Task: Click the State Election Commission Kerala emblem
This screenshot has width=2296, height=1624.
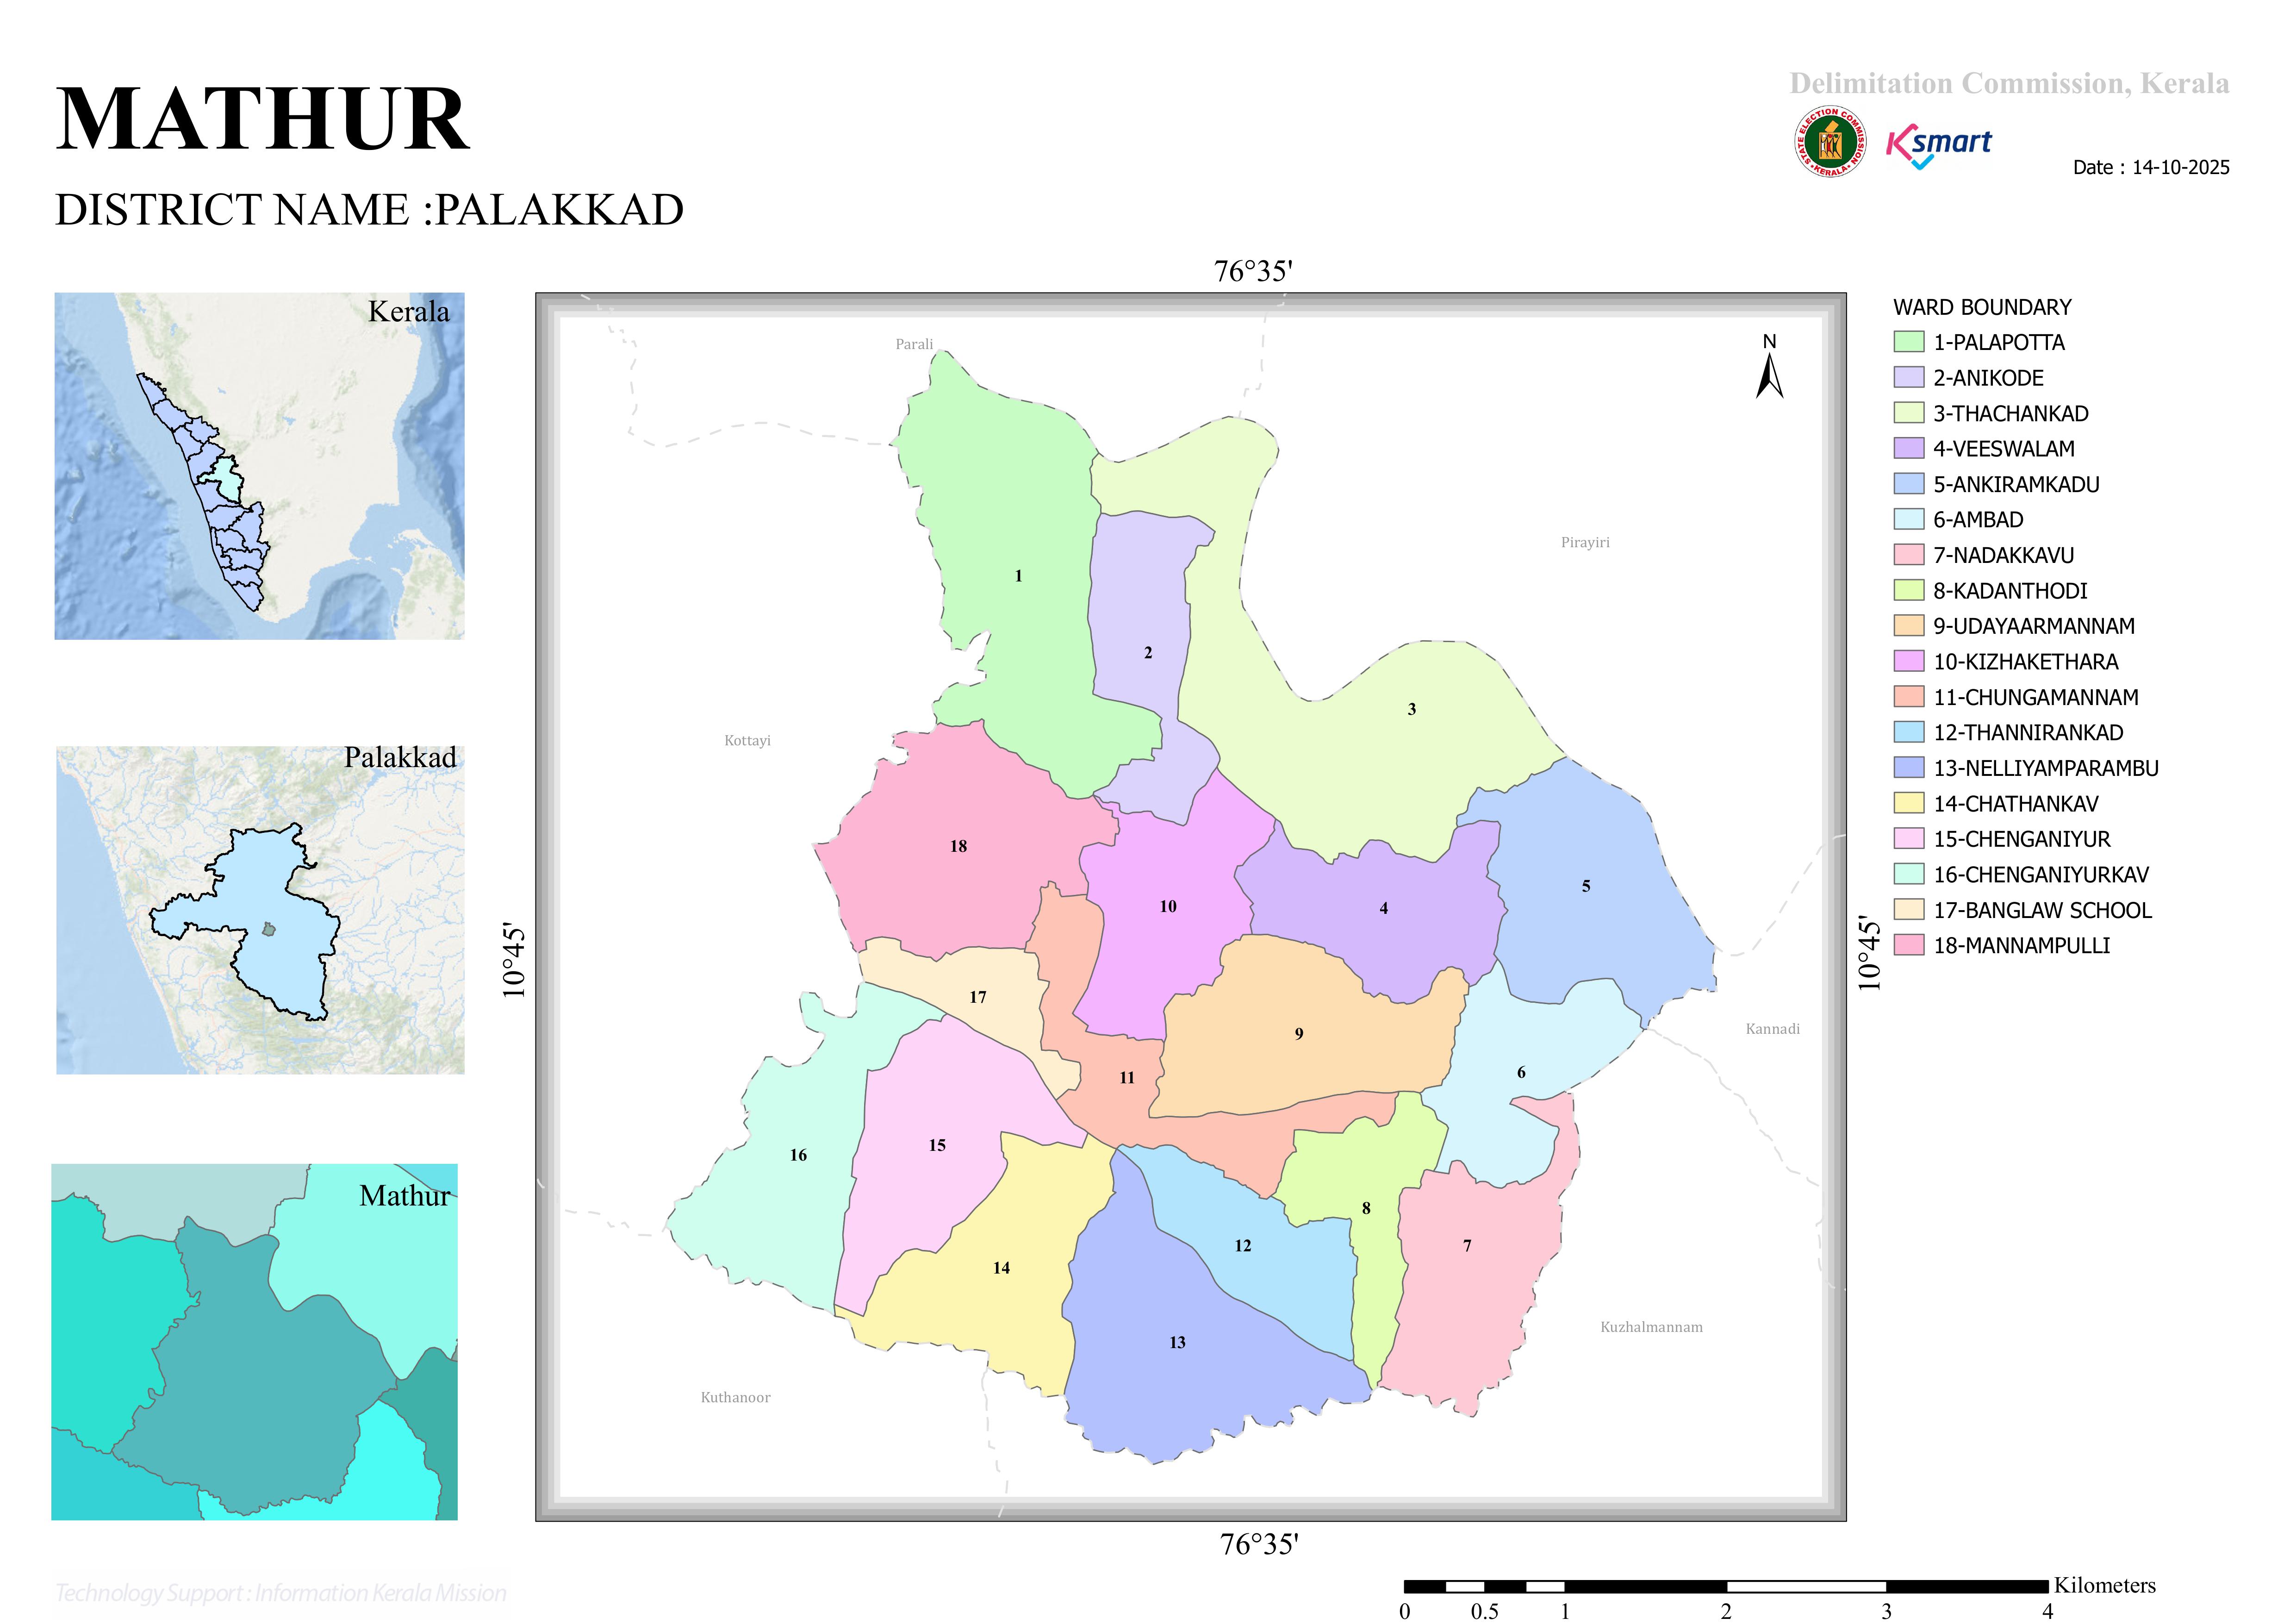Action: [x=1830, y=142]
